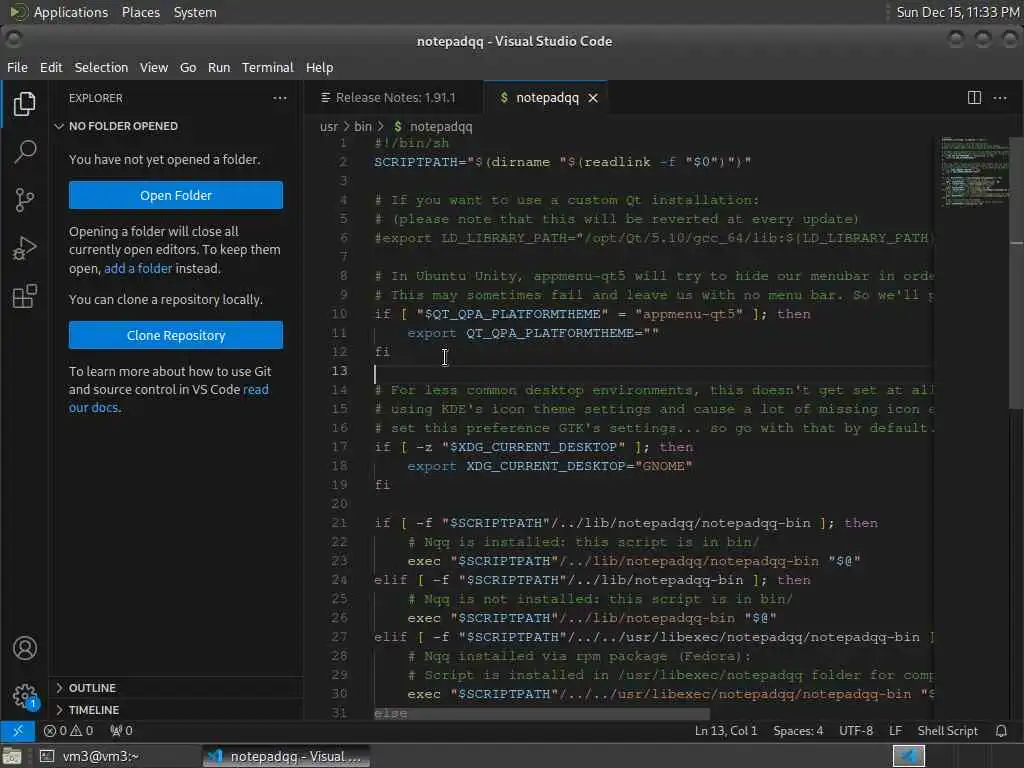This screenshot has width=1024, height=768.
Task: Switch to the Release Notes: 1.91.1 tab
Action: point(394,98)
